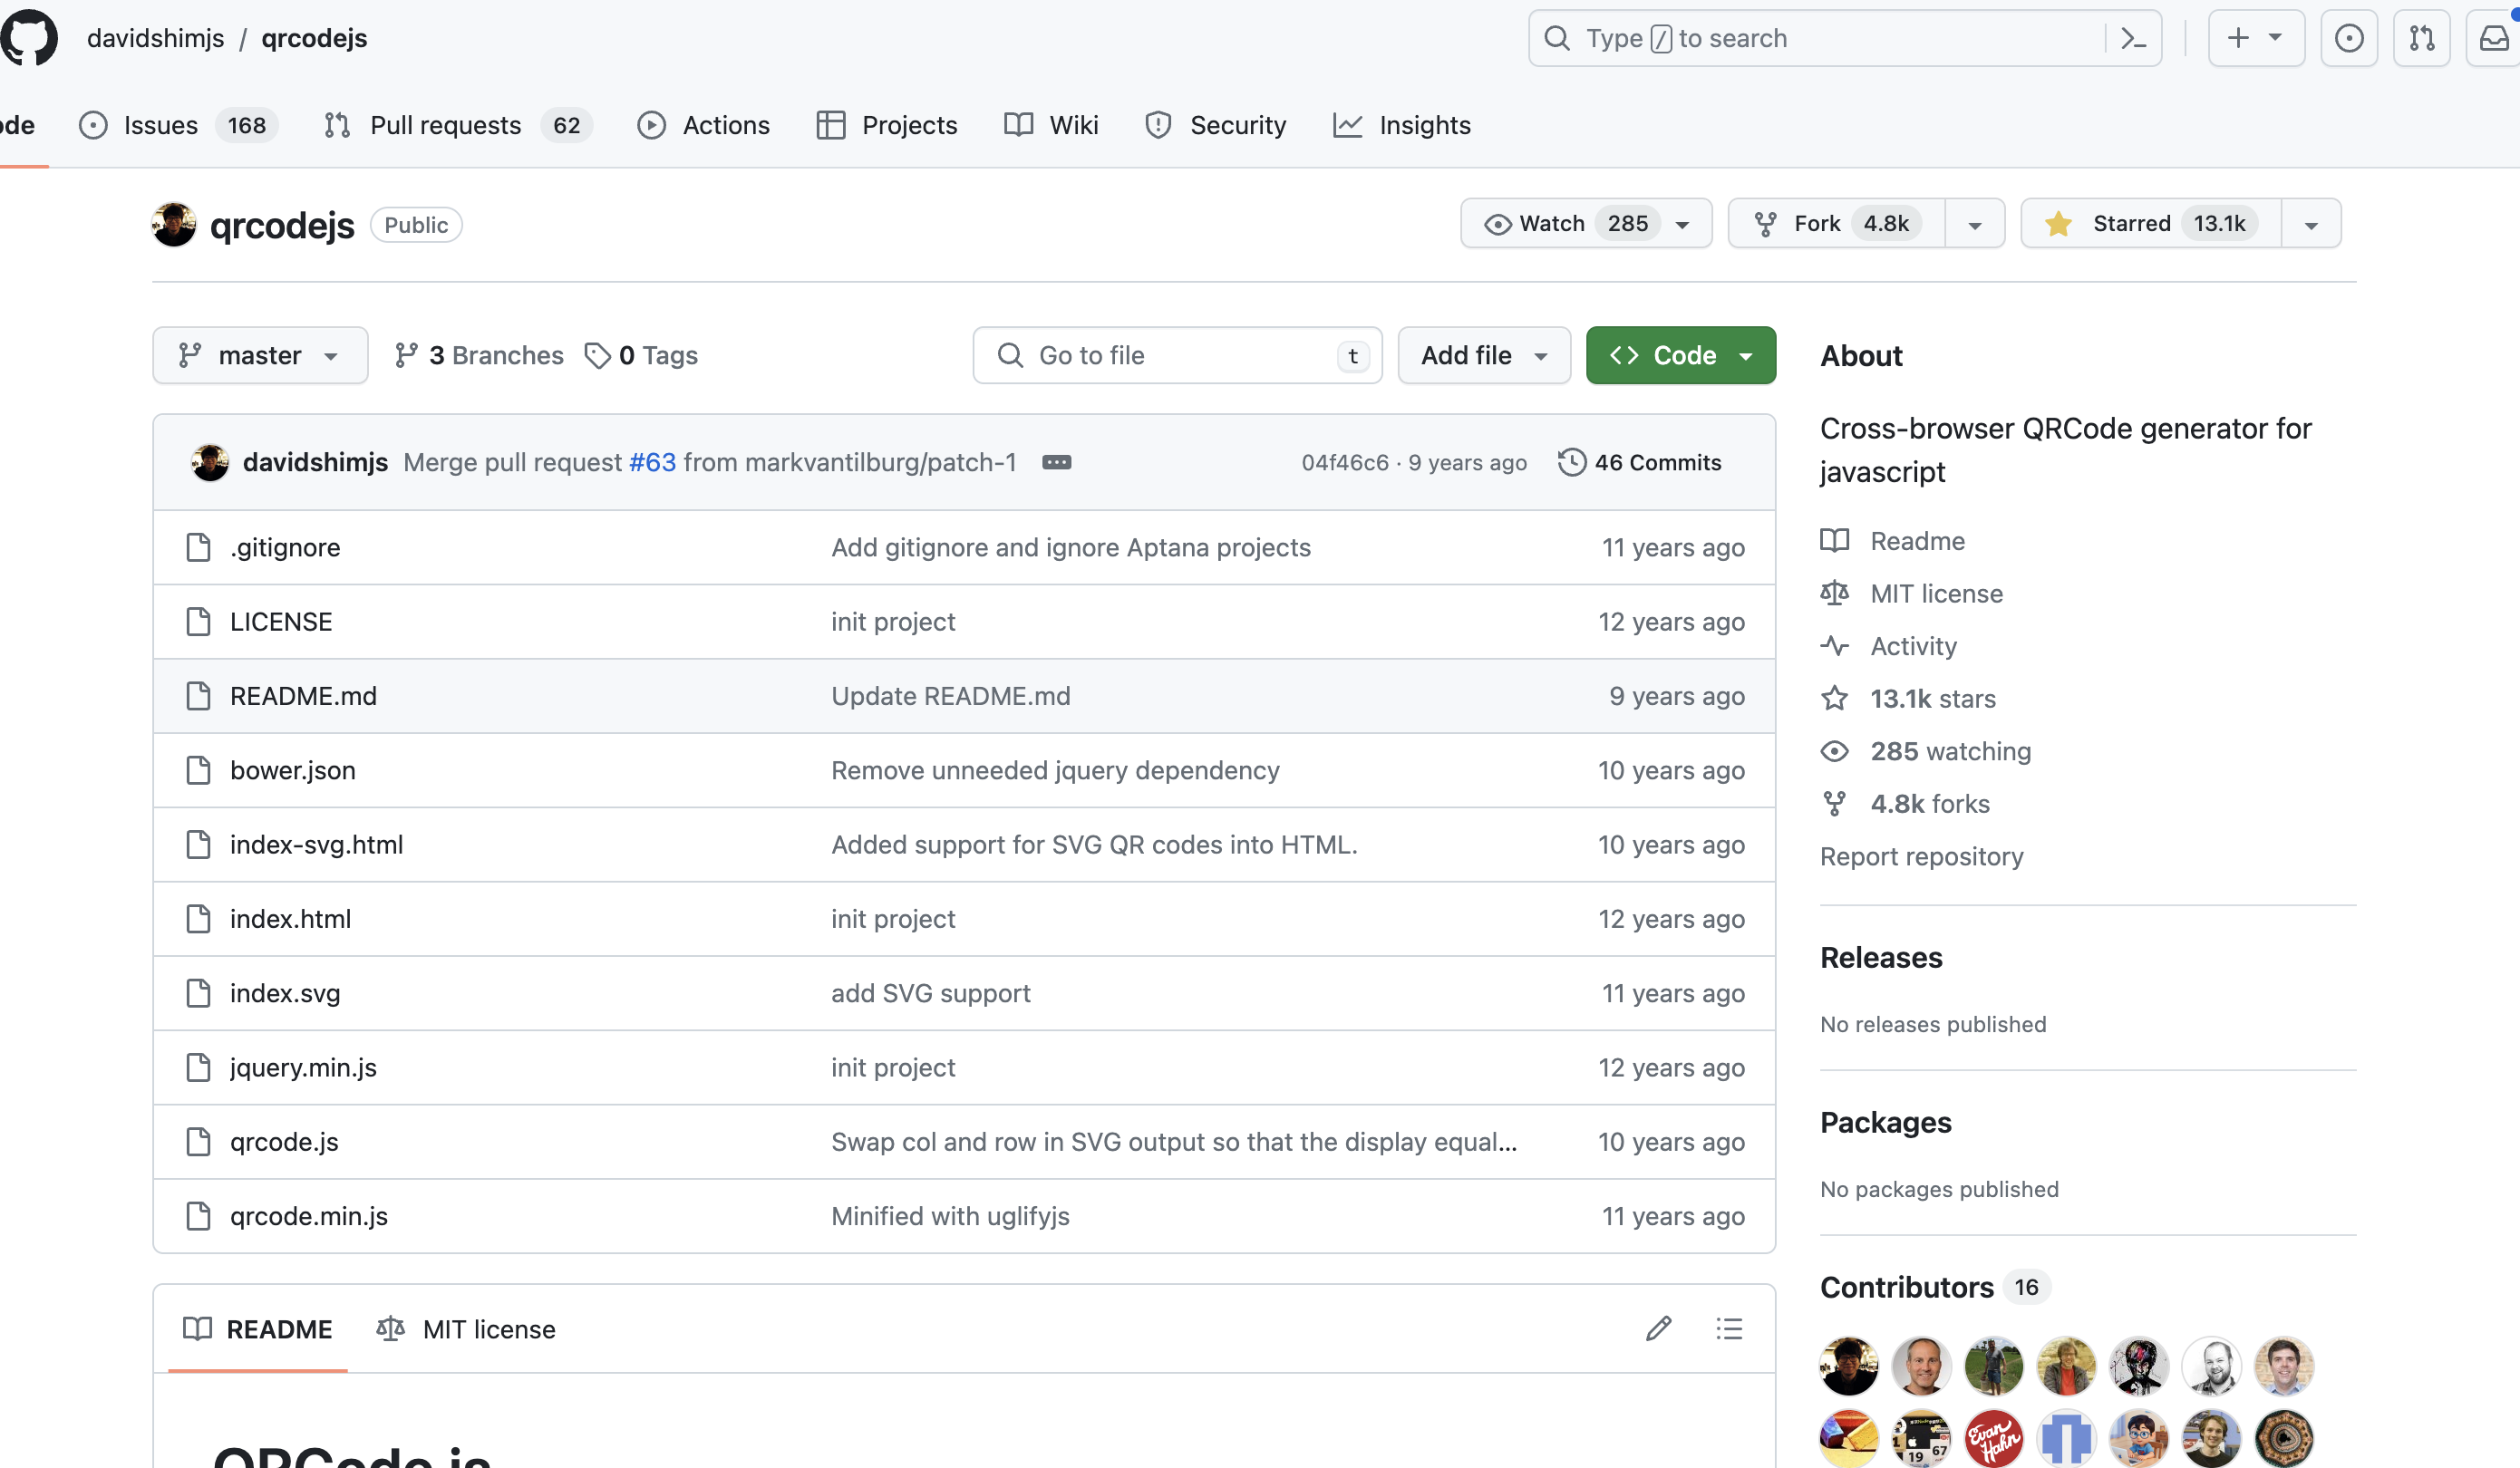The width and height of the screenshot is (2520, 1468).
Task: Click the Go to file input field
Action: 1181,355
